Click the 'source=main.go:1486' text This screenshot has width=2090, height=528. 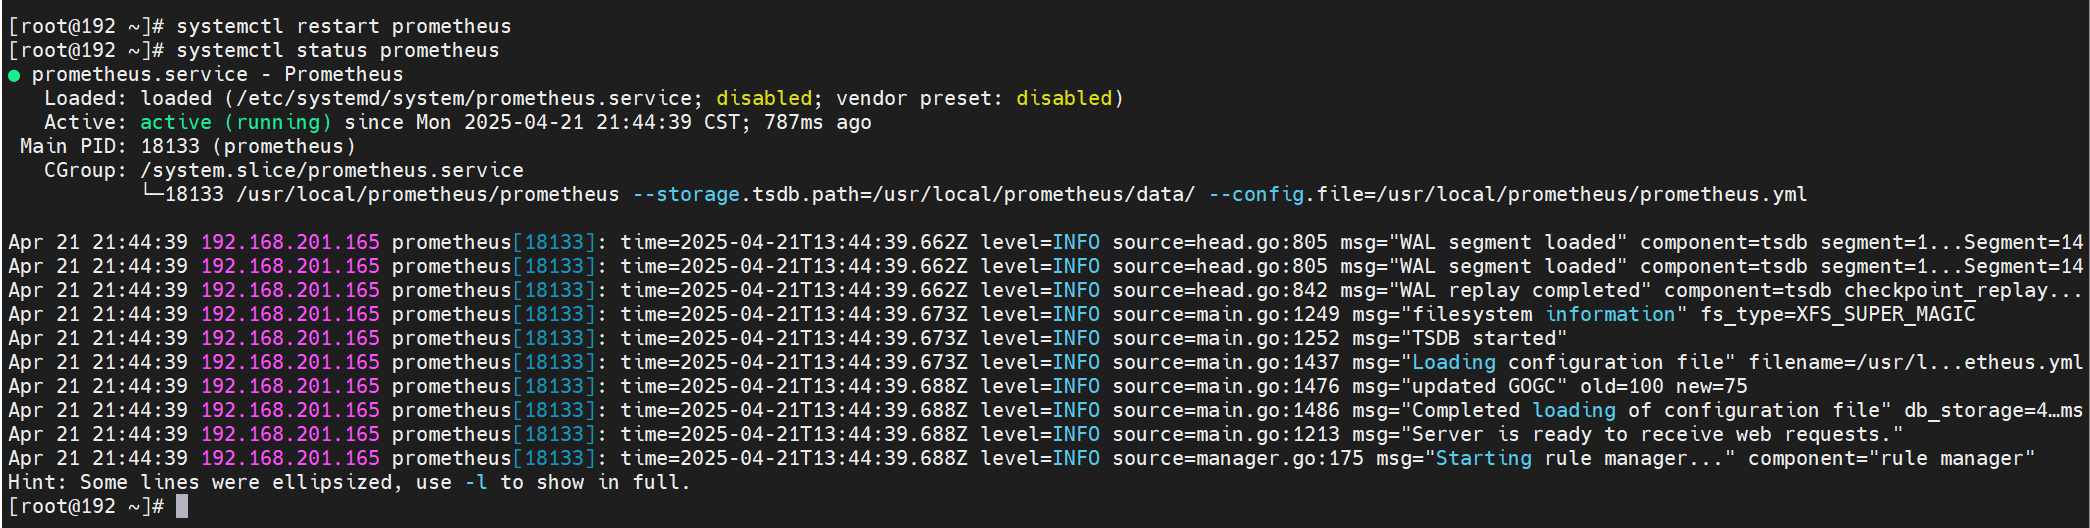(x=1226, y=410)
